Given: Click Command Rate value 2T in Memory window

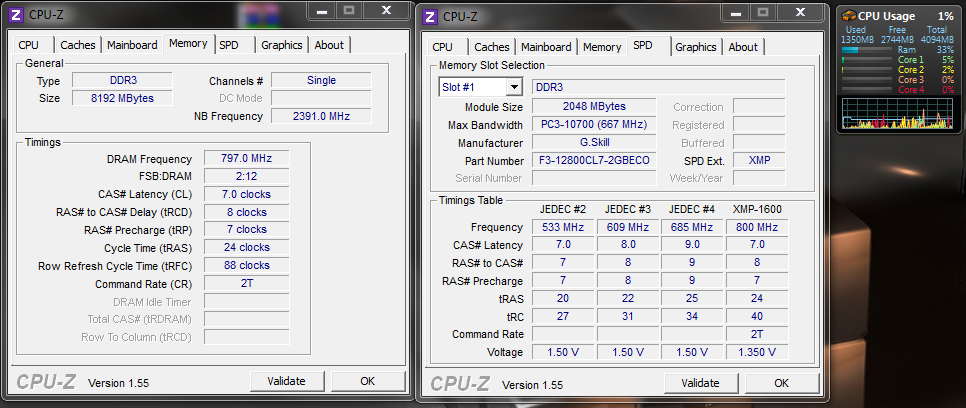Looking at the screenshot, I should click(x=246, y=284).
